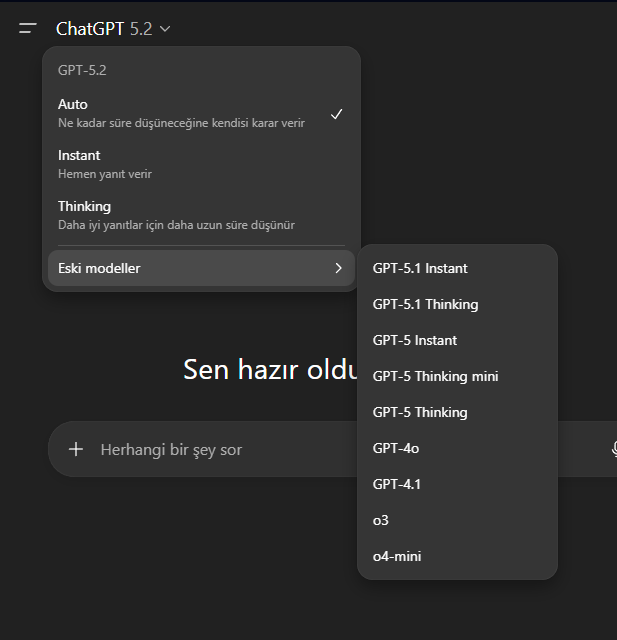
Task: Expand the Eski modeller submenu
Action: [201, 268]
